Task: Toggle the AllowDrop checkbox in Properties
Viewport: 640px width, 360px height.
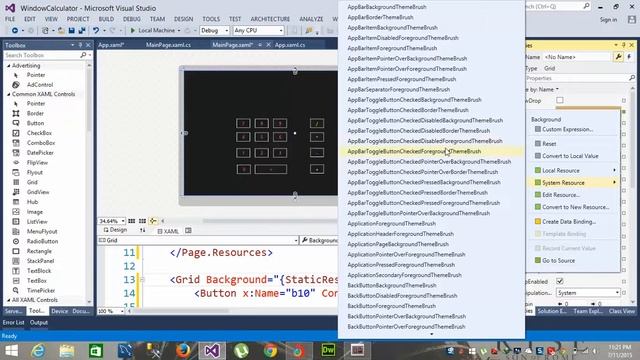Action: [560, 100]
